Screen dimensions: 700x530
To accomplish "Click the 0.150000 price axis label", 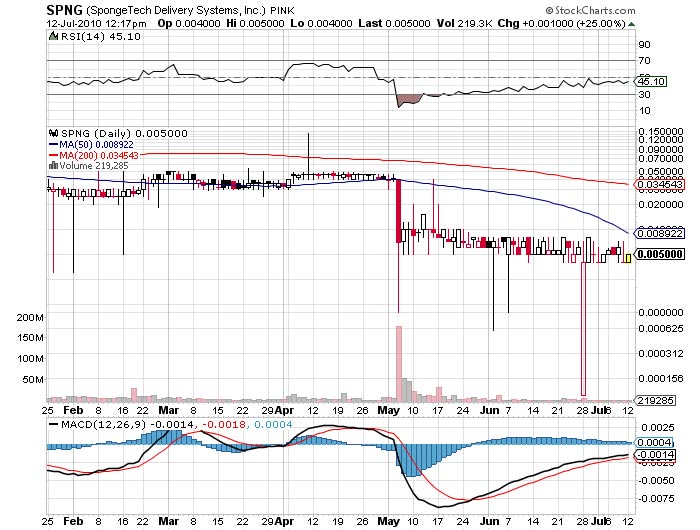I will (x=661, y=131).
